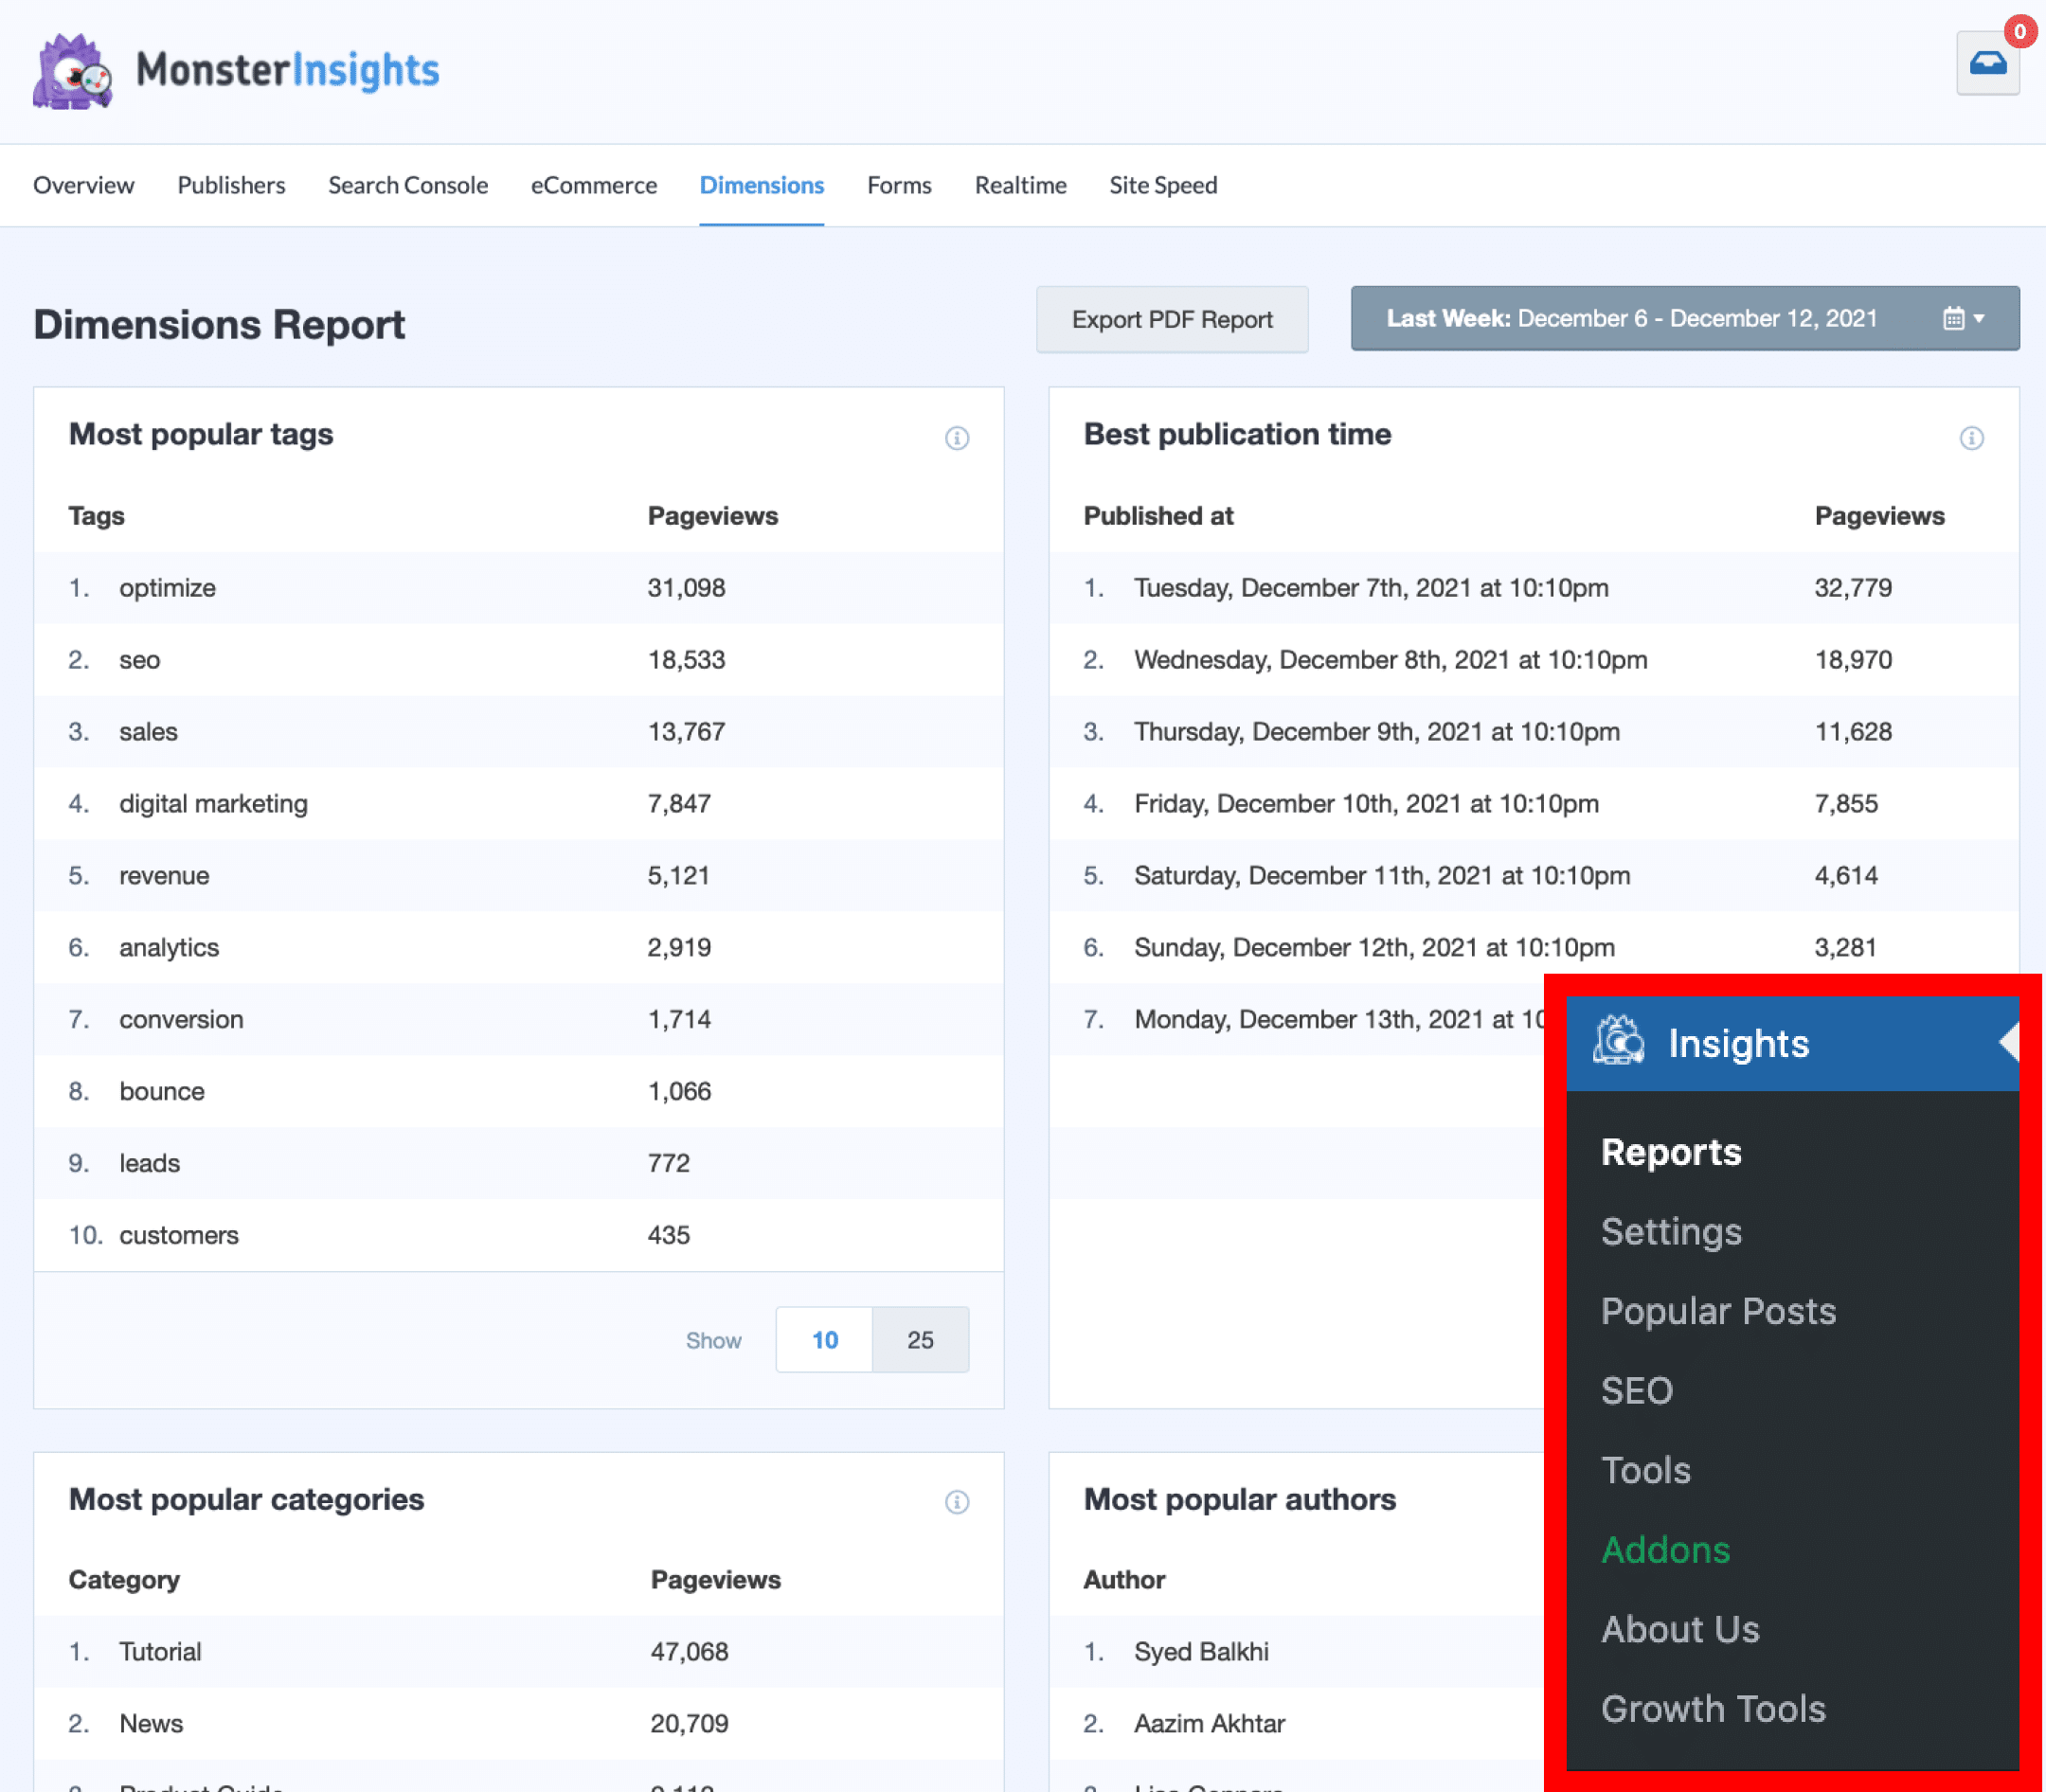Open Settings in the Insights menu

pos(1671,1232)
